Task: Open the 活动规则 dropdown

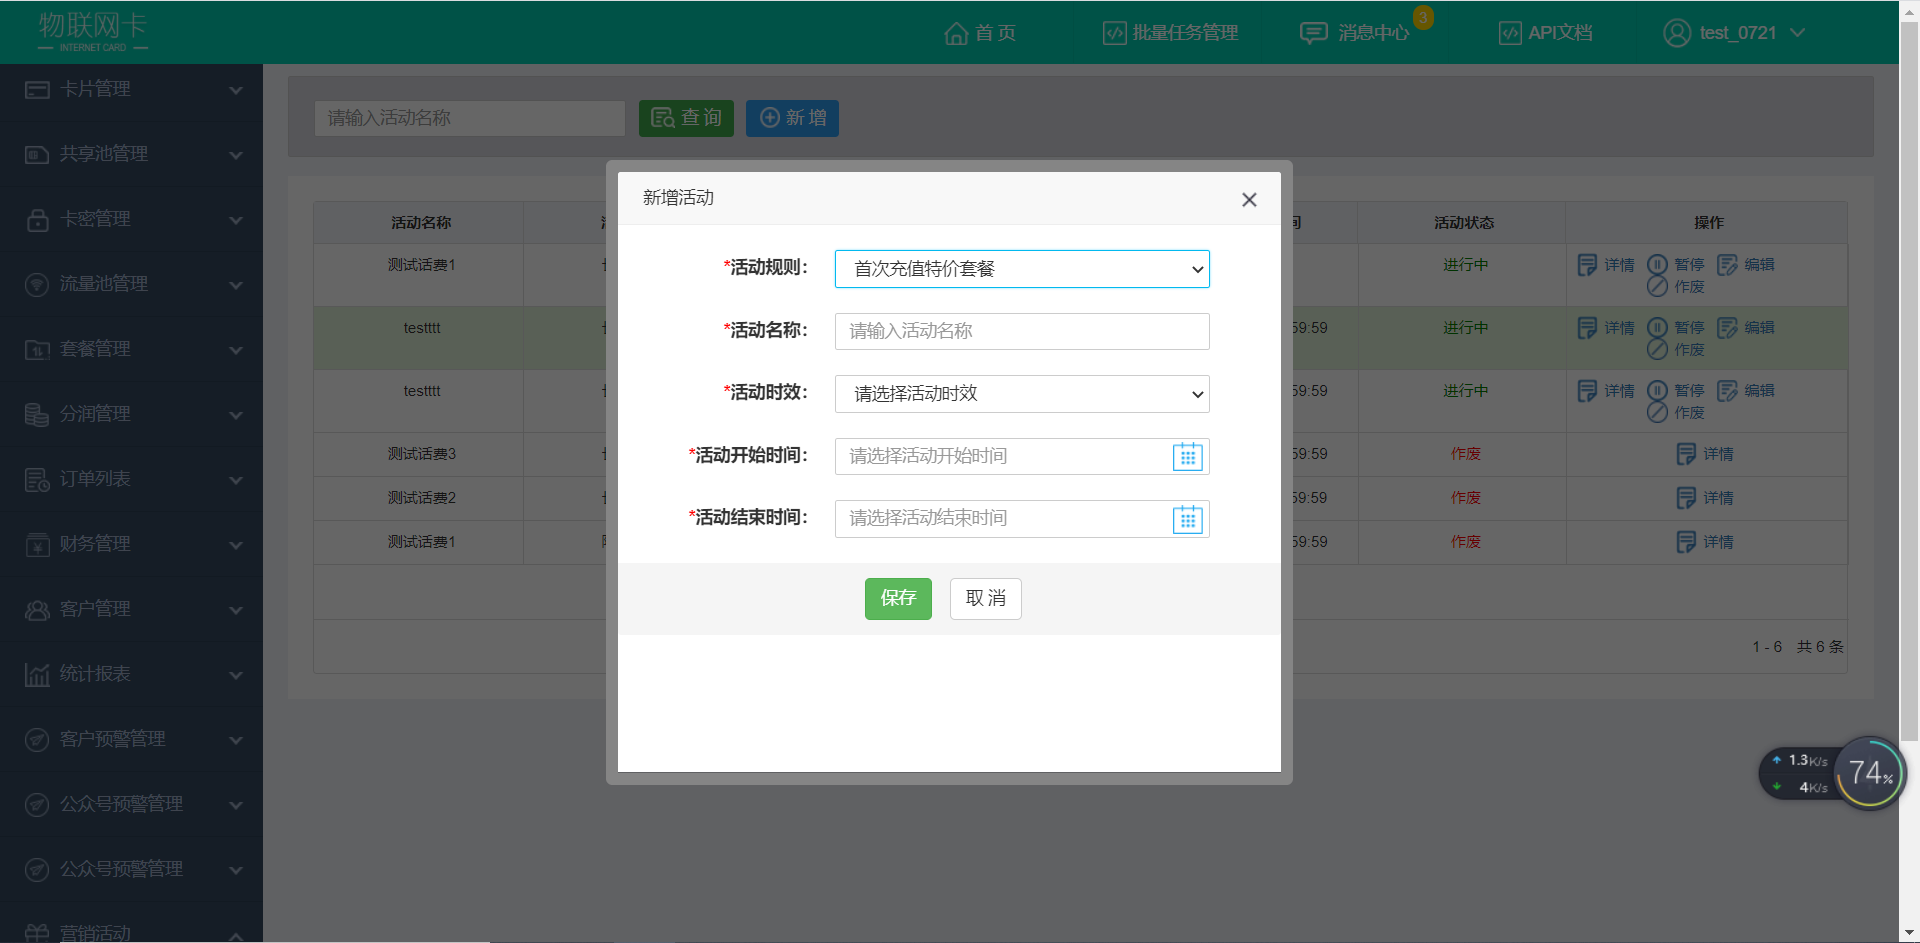Action: click(1022, 269)
